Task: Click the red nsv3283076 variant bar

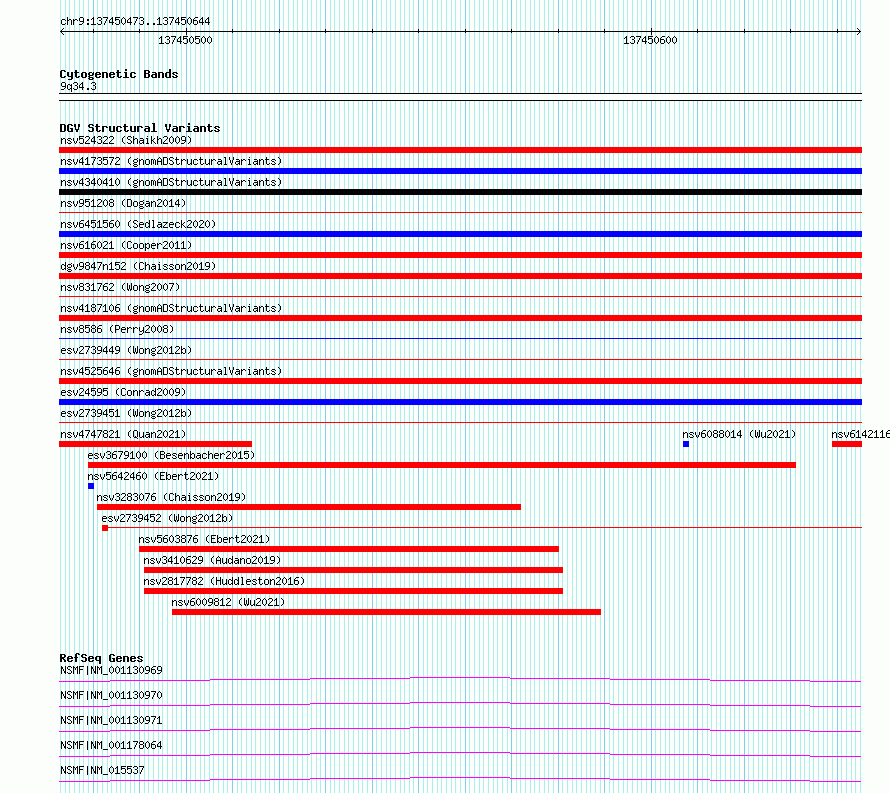Action: (309, 507)
